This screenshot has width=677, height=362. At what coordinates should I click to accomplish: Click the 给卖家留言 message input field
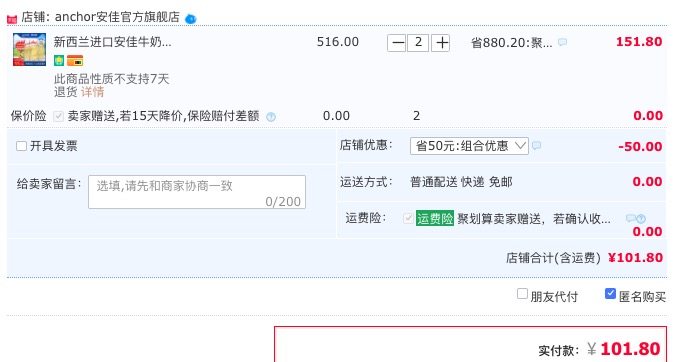tap(197, 192)
